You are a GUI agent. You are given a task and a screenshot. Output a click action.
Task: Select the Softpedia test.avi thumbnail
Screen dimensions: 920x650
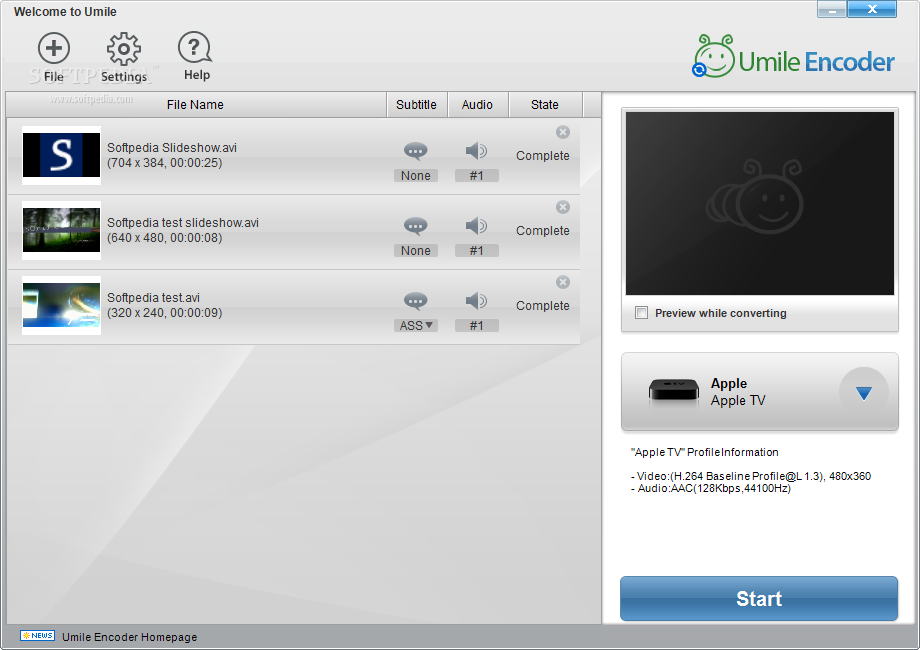tap(62, 306)
